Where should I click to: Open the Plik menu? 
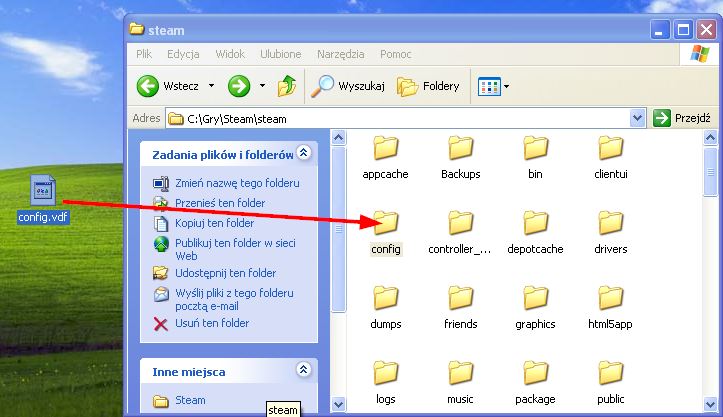(x=144, y=54)
